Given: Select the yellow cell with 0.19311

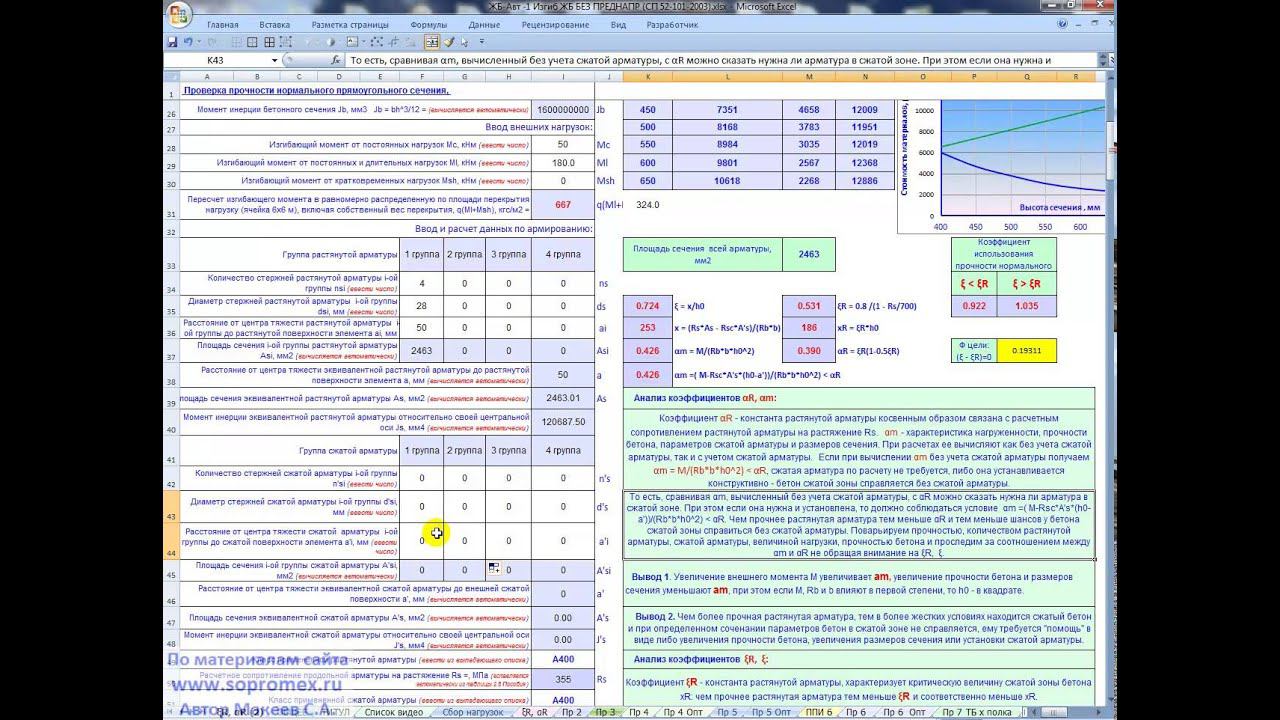Looking at the screenshot, I should [1026, 351].
